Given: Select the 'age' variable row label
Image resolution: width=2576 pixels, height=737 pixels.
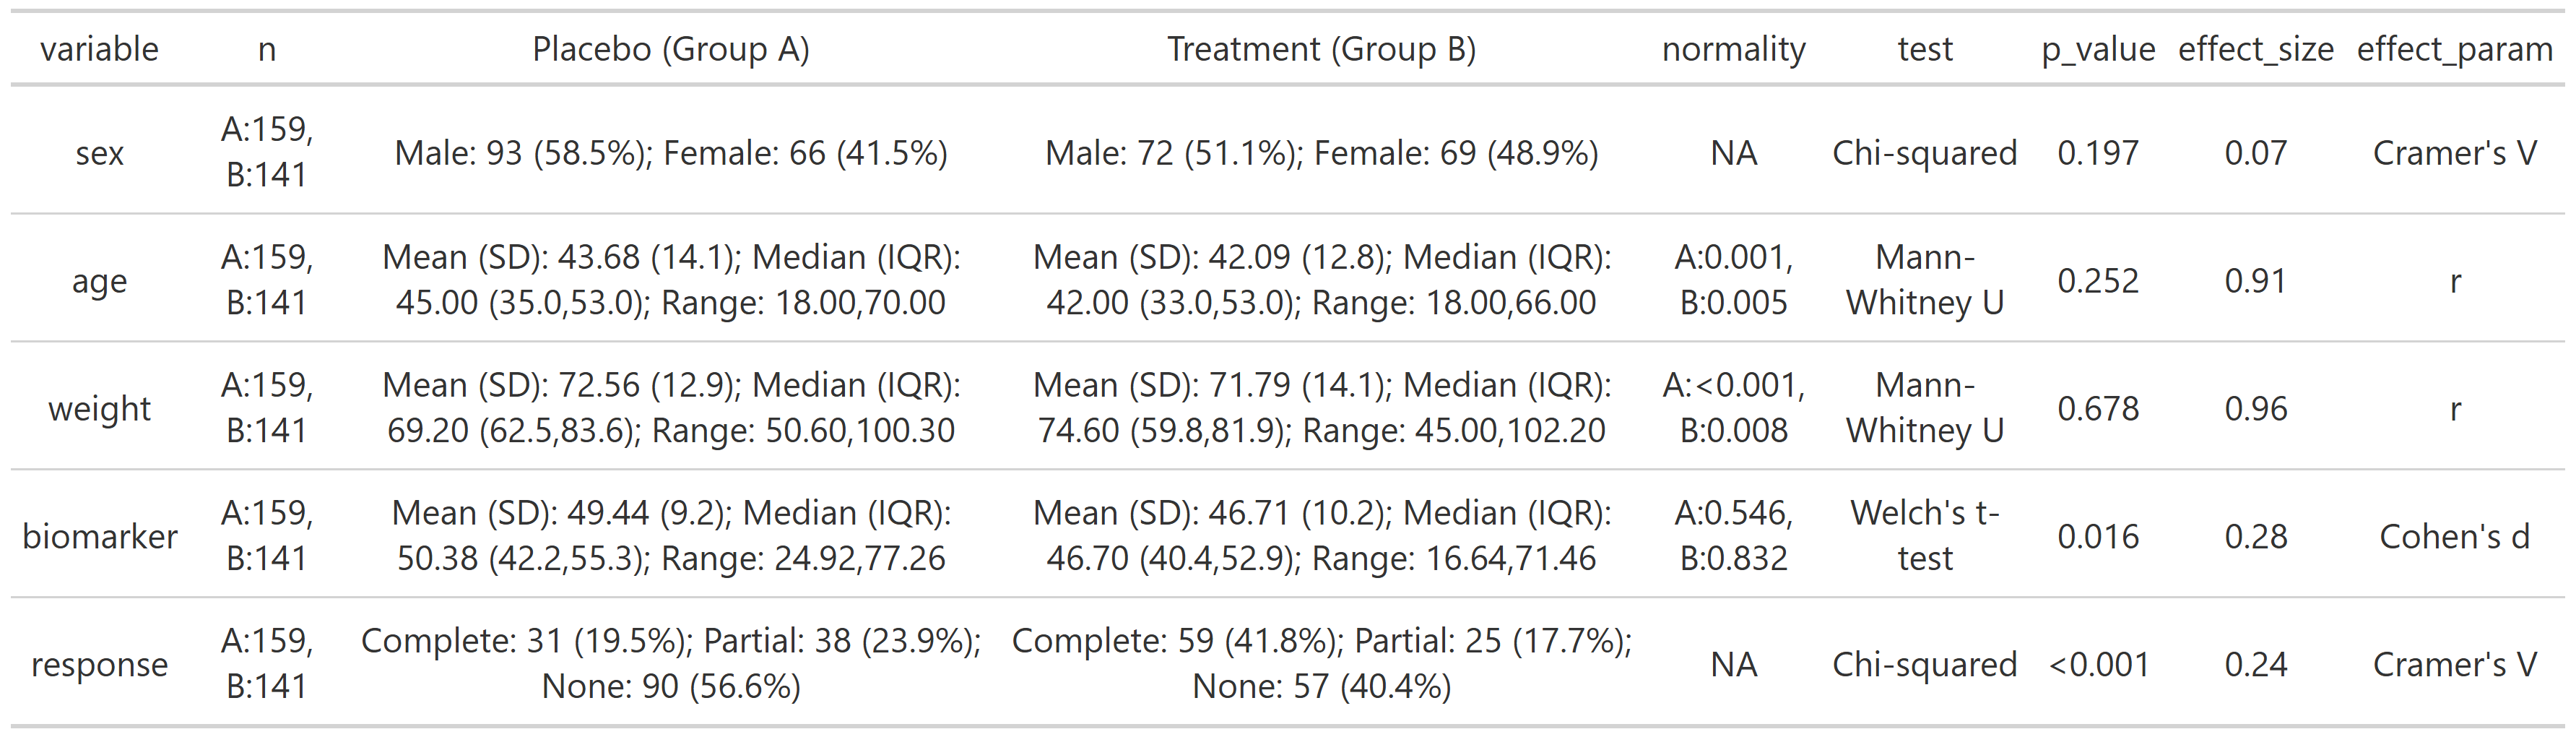Looking at the screenshot, I should pos(99,281).
